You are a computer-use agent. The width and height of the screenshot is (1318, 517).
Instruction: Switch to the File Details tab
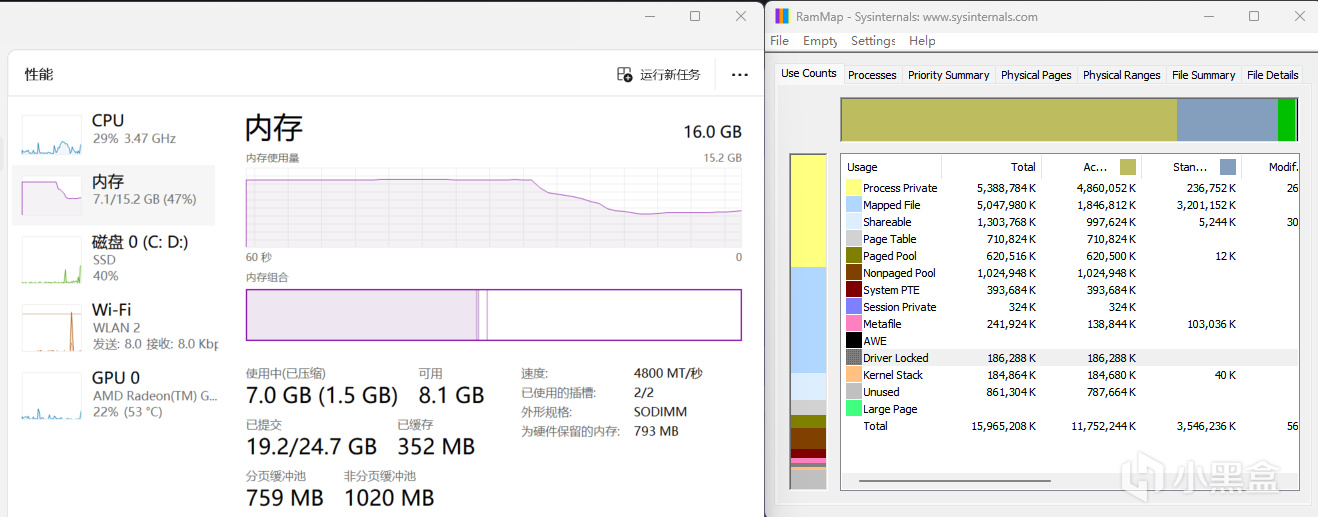click(x=1272, y=75)
